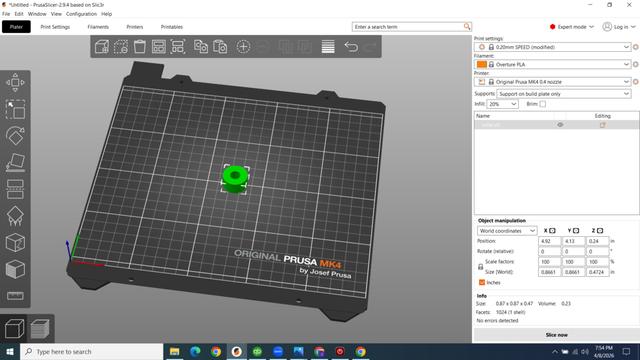The image size is (640, 360).
Task: Open the Filament edit gear icon
Action: [x=636, y=64]
